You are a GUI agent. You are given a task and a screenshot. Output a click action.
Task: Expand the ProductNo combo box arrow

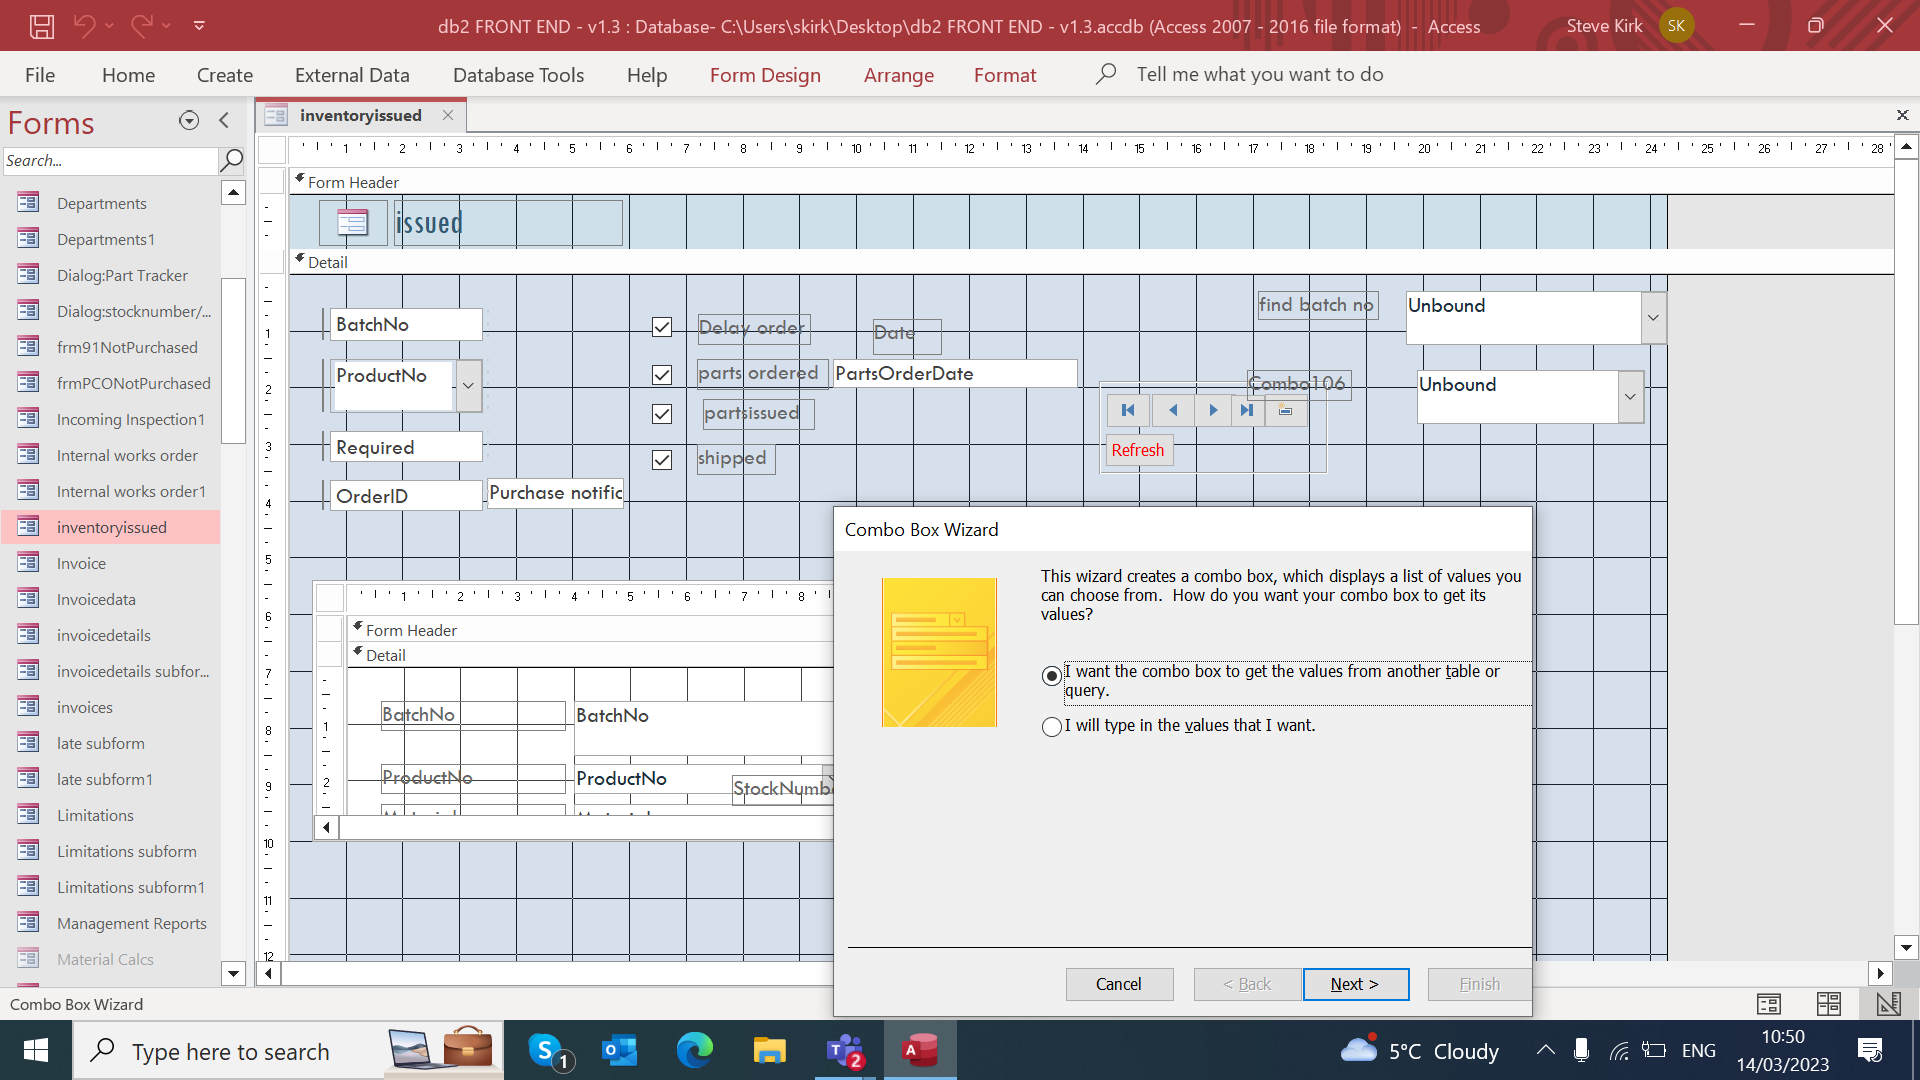coord(468,386)
